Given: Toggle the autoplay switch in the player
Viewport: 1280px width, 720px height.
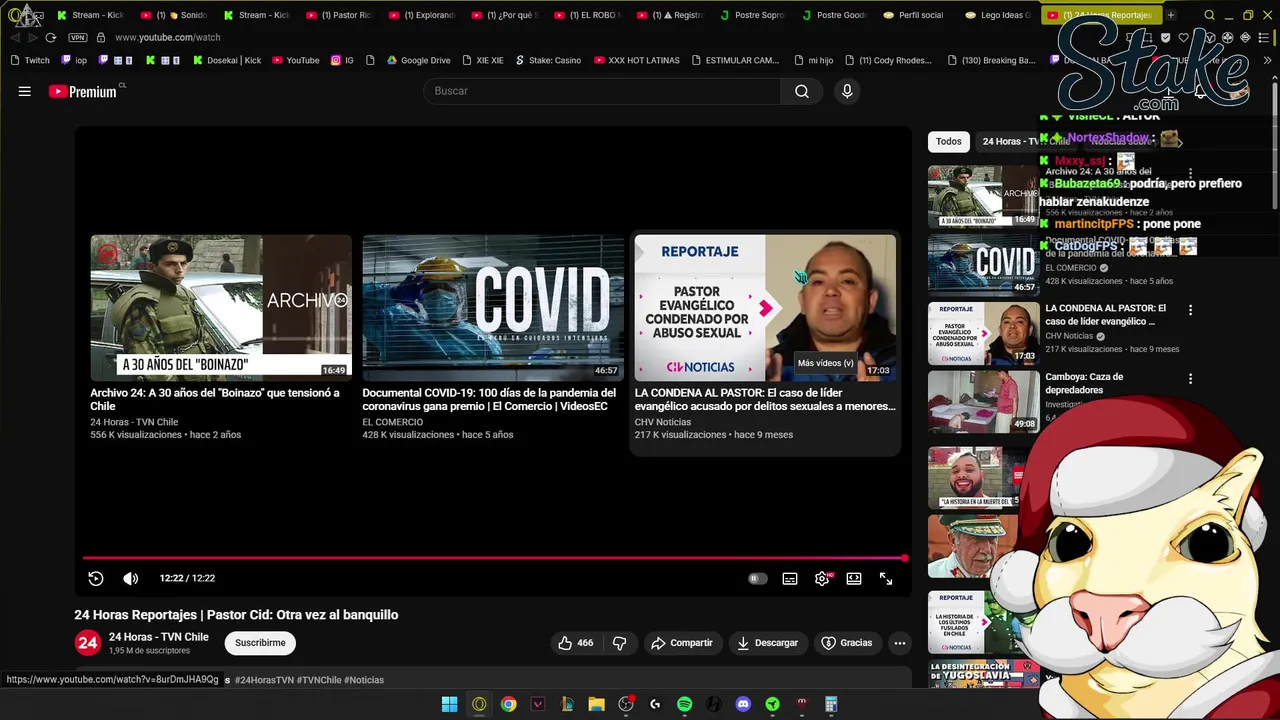Looking at the screenshot, I should (x=758, y=578).
